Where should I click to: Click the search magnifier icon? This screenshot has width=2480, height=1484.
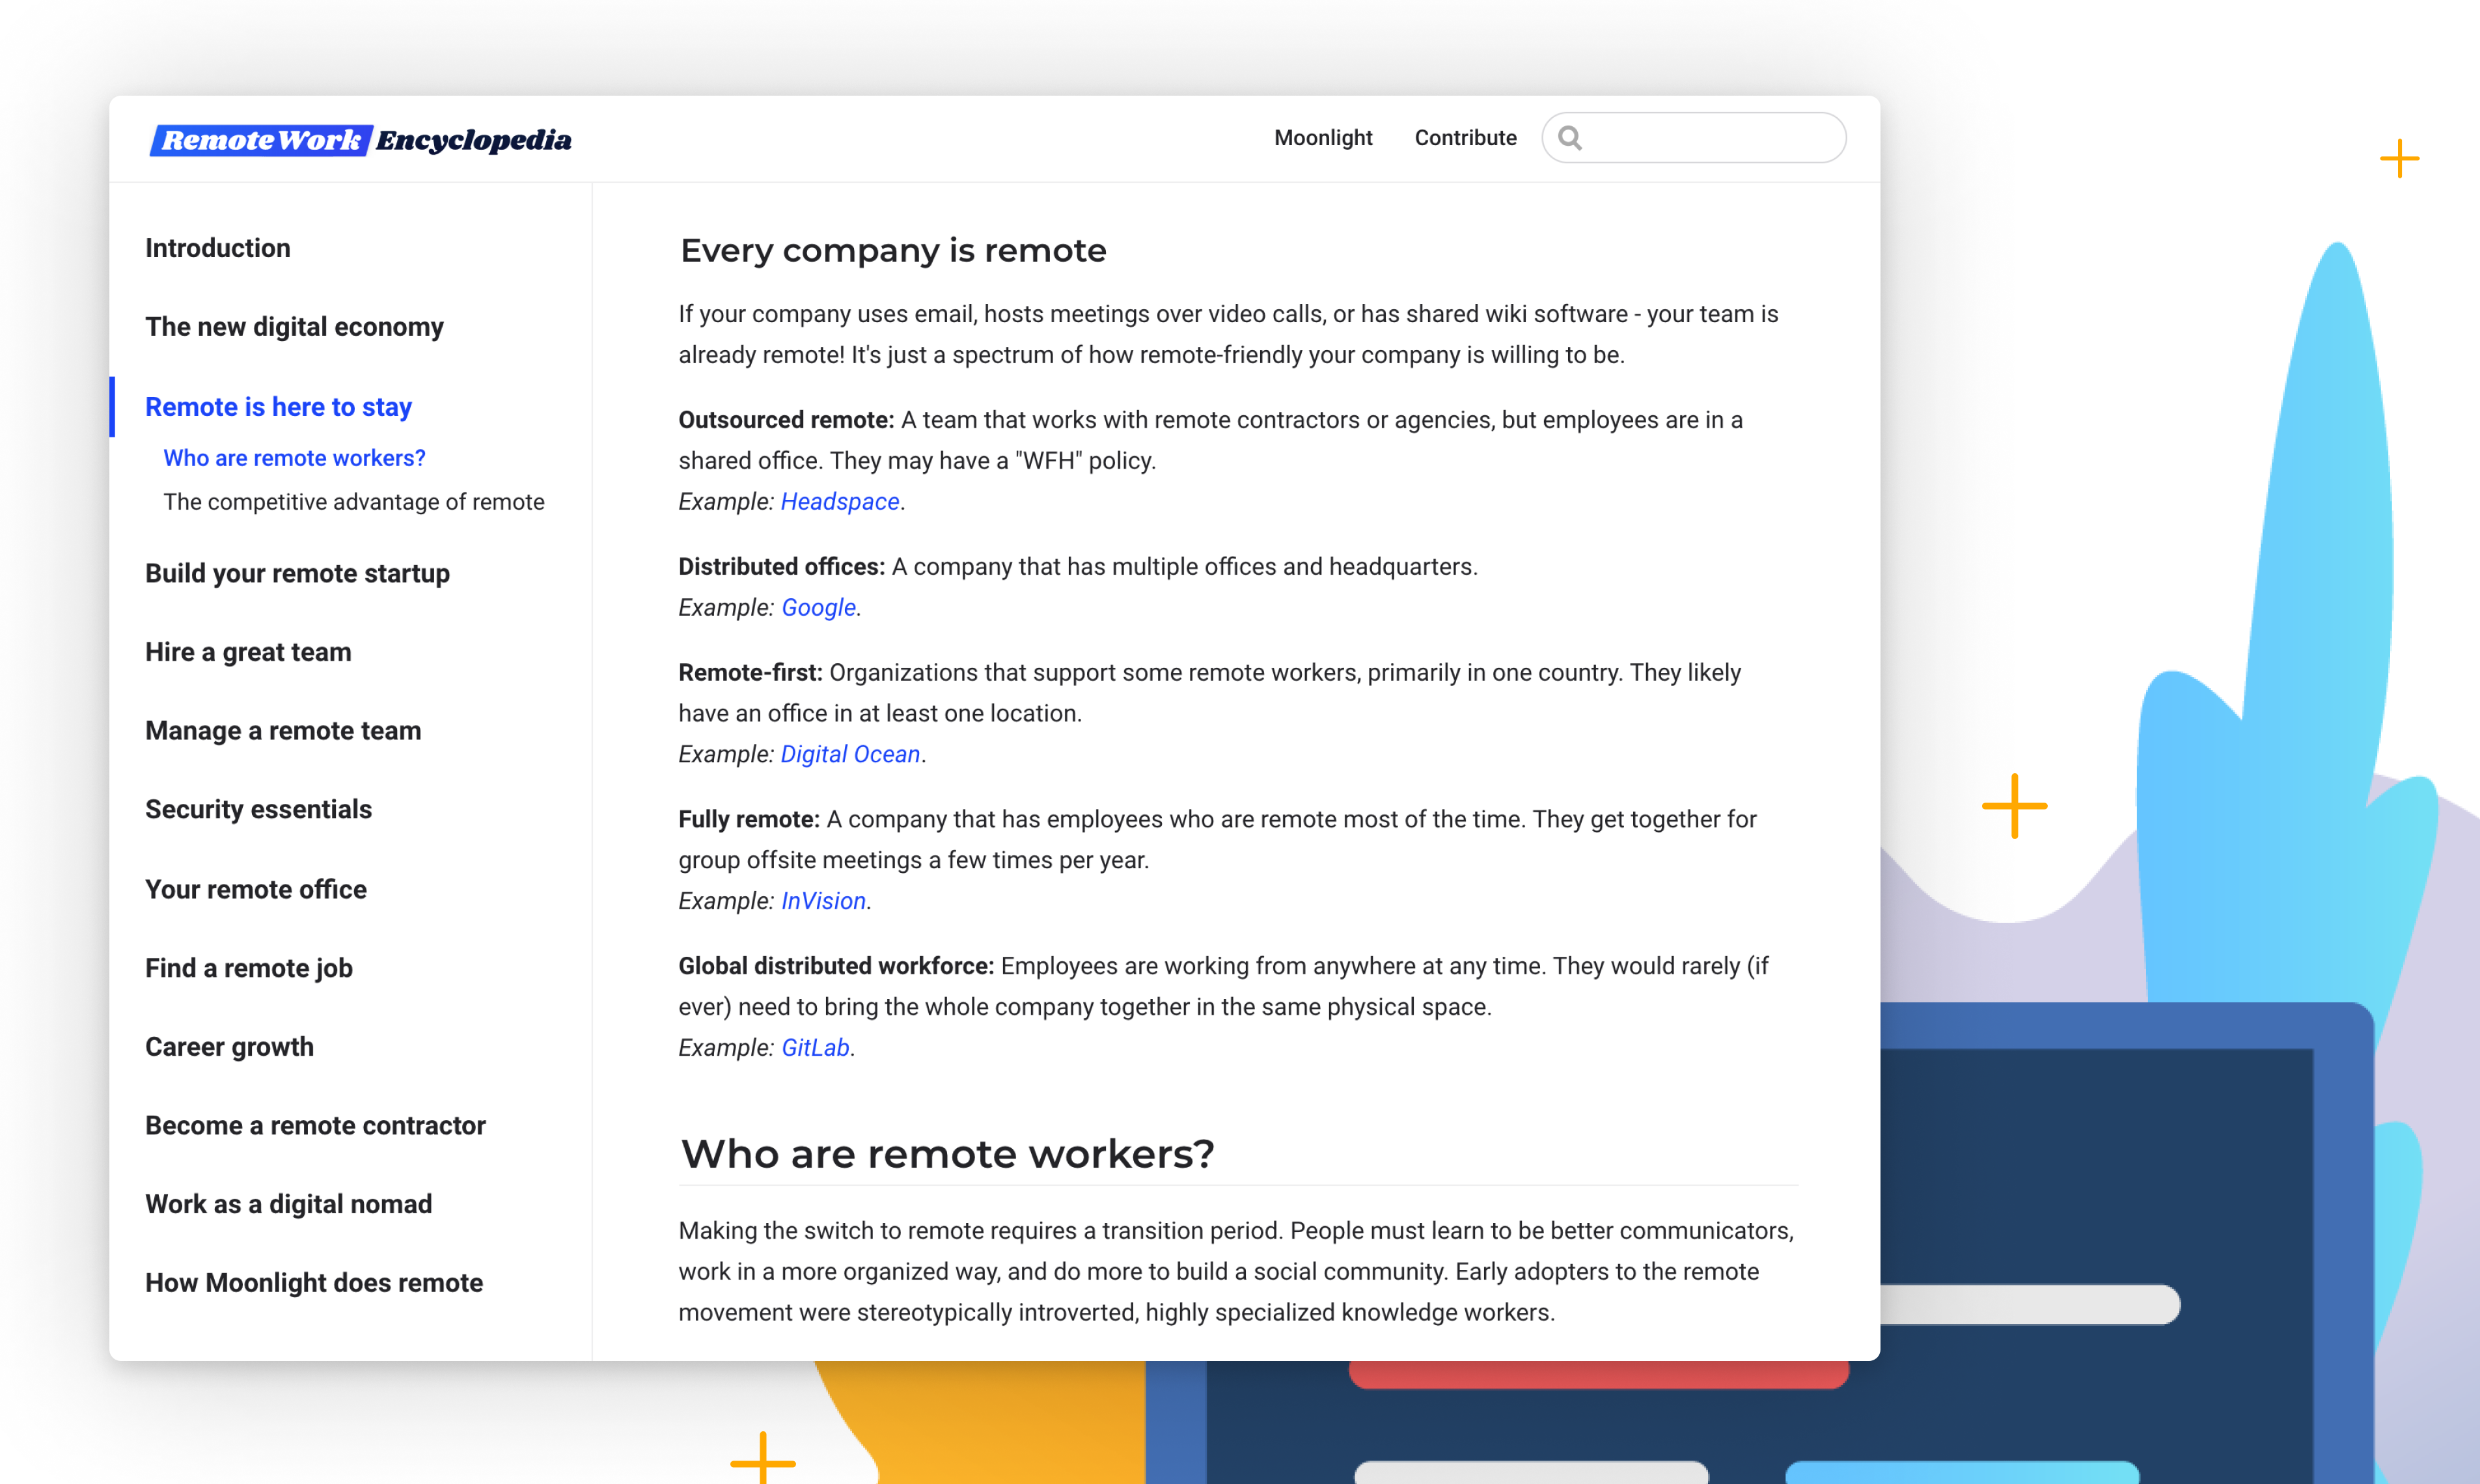(1572, 138)
